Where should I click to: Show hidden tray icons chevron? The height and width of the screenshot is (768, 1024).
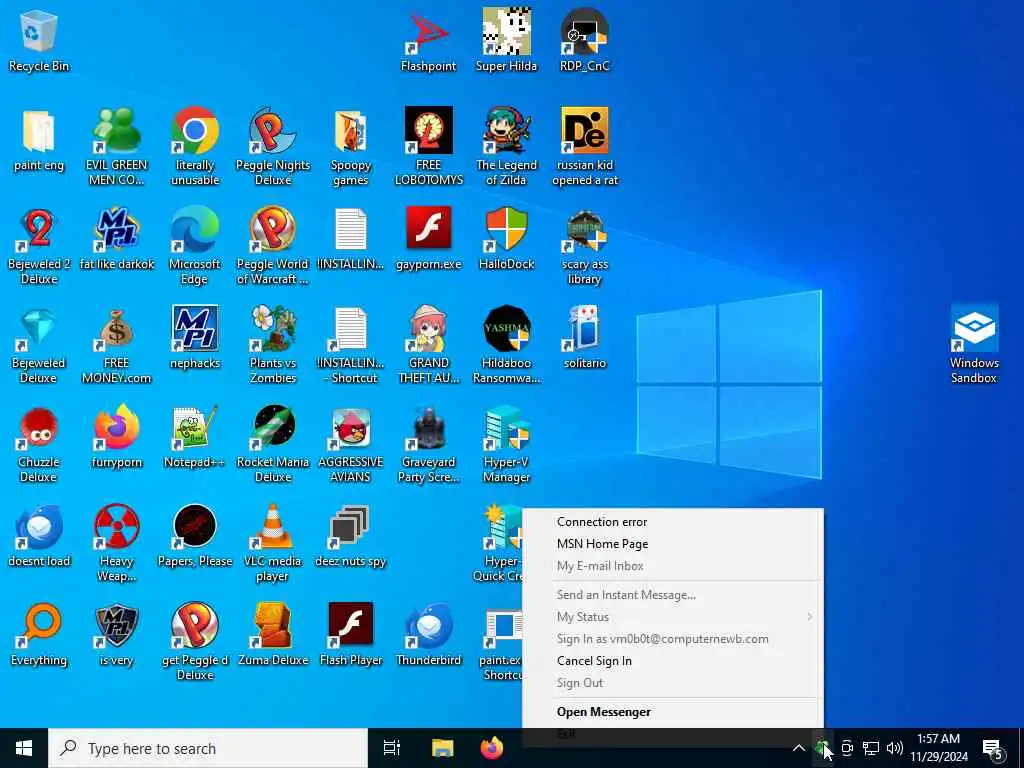[798, 748]
